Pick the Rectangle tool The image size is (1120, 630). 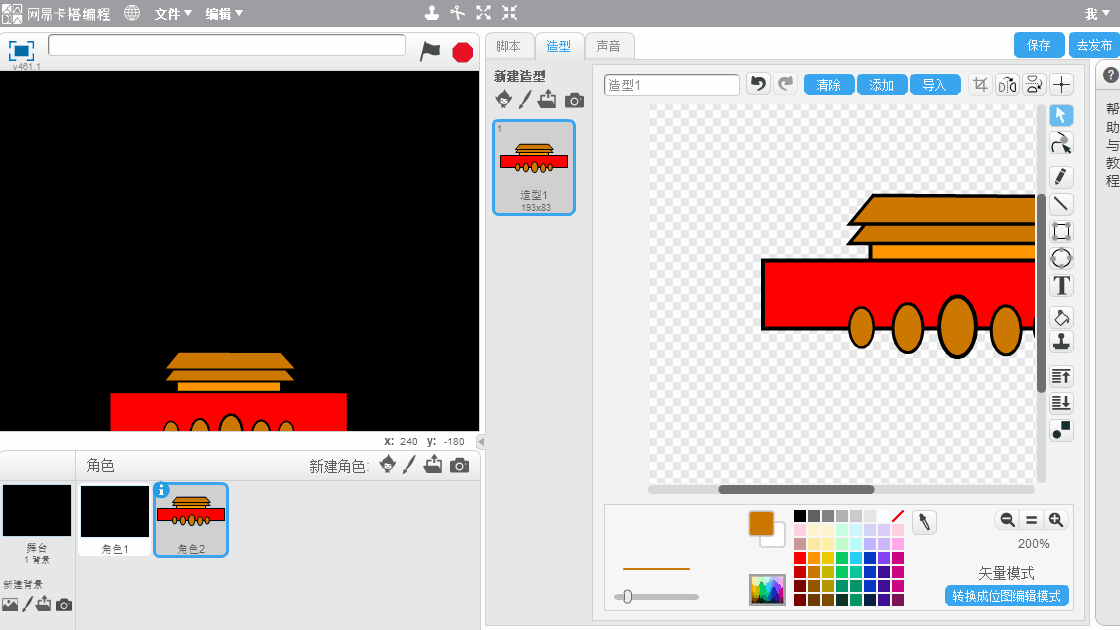point(1061,231)
